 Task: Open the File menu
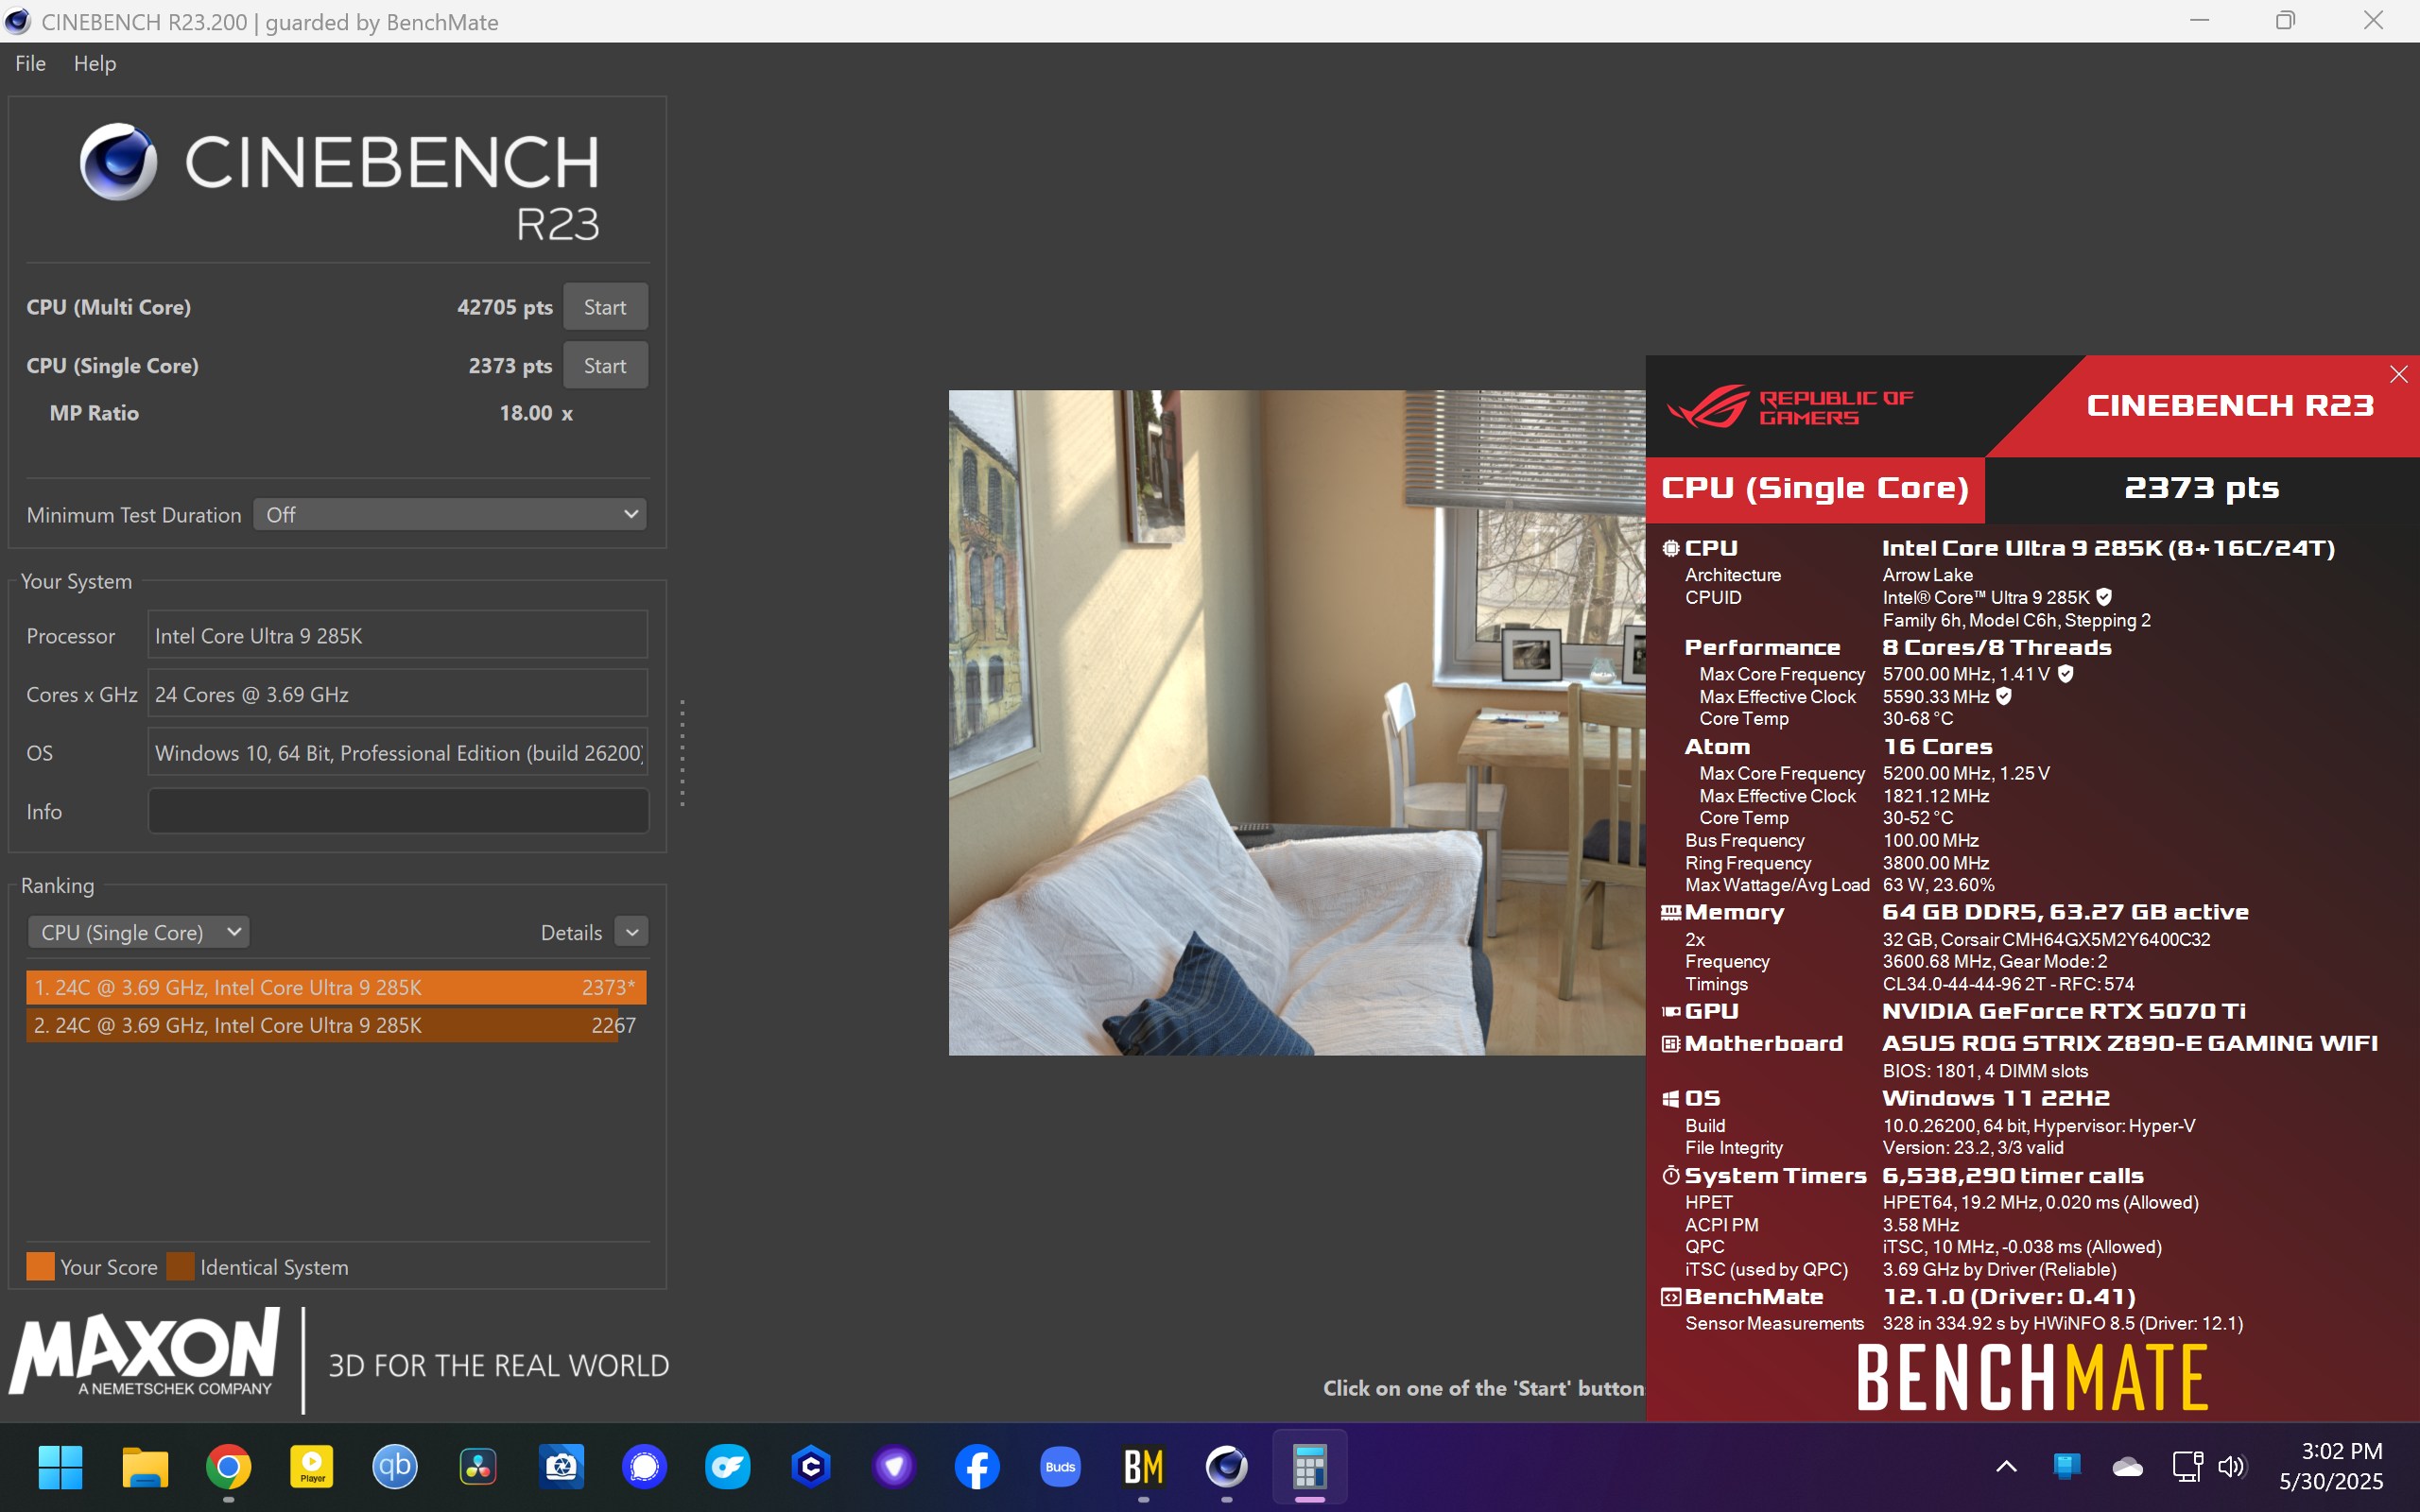click(x=30, y=63)
